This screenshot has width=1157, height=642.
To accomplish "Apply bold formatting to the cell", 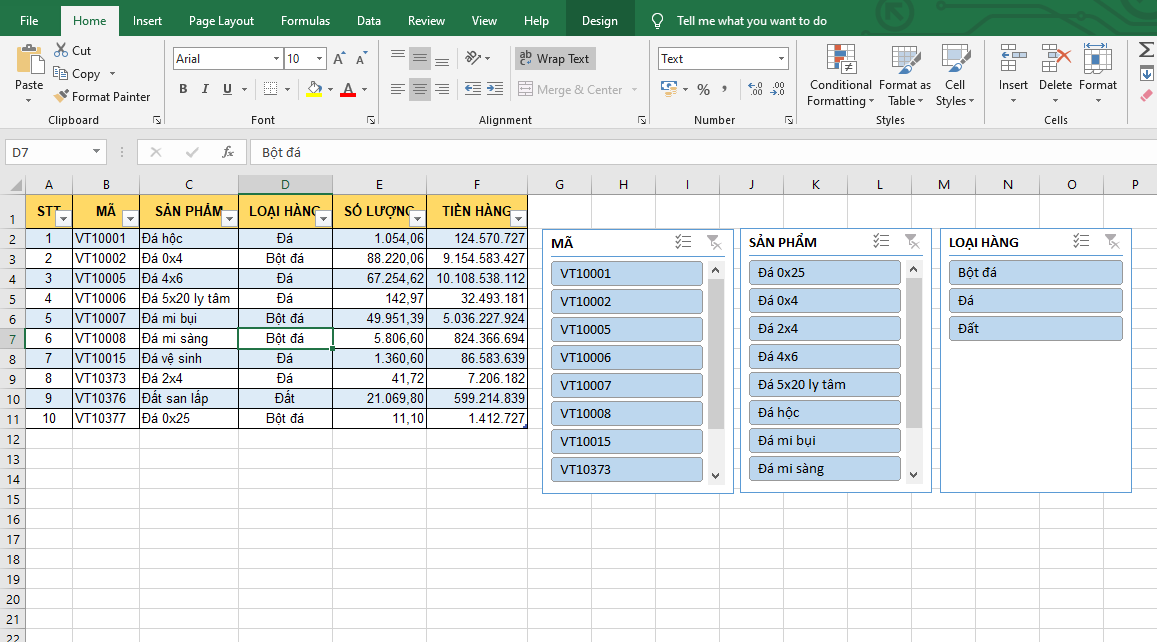I will tap(183, 89).
